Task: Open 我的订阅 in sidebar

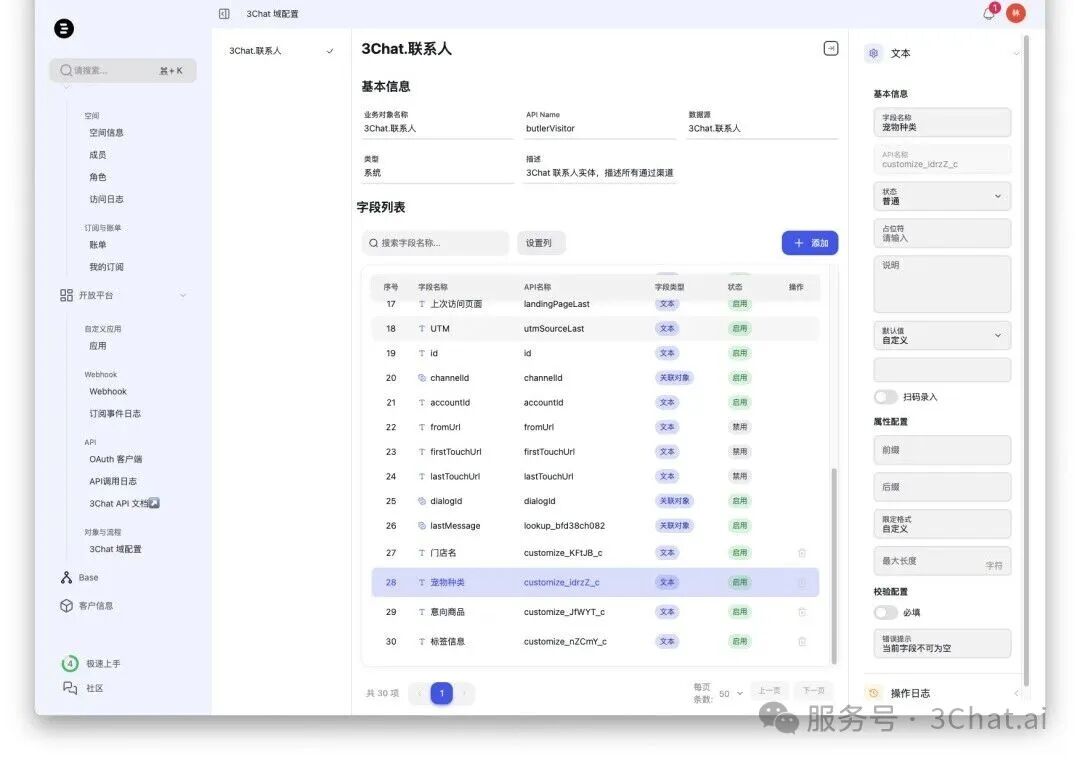Action: coord(107,267)
